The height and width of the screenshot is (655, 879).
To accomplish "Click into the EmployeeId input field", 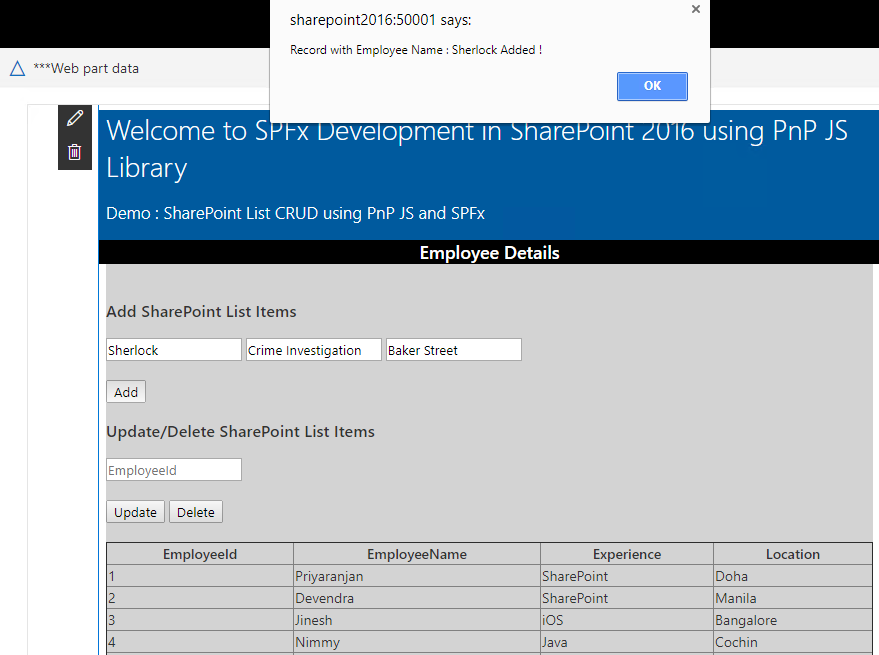I will click(174, 470).
